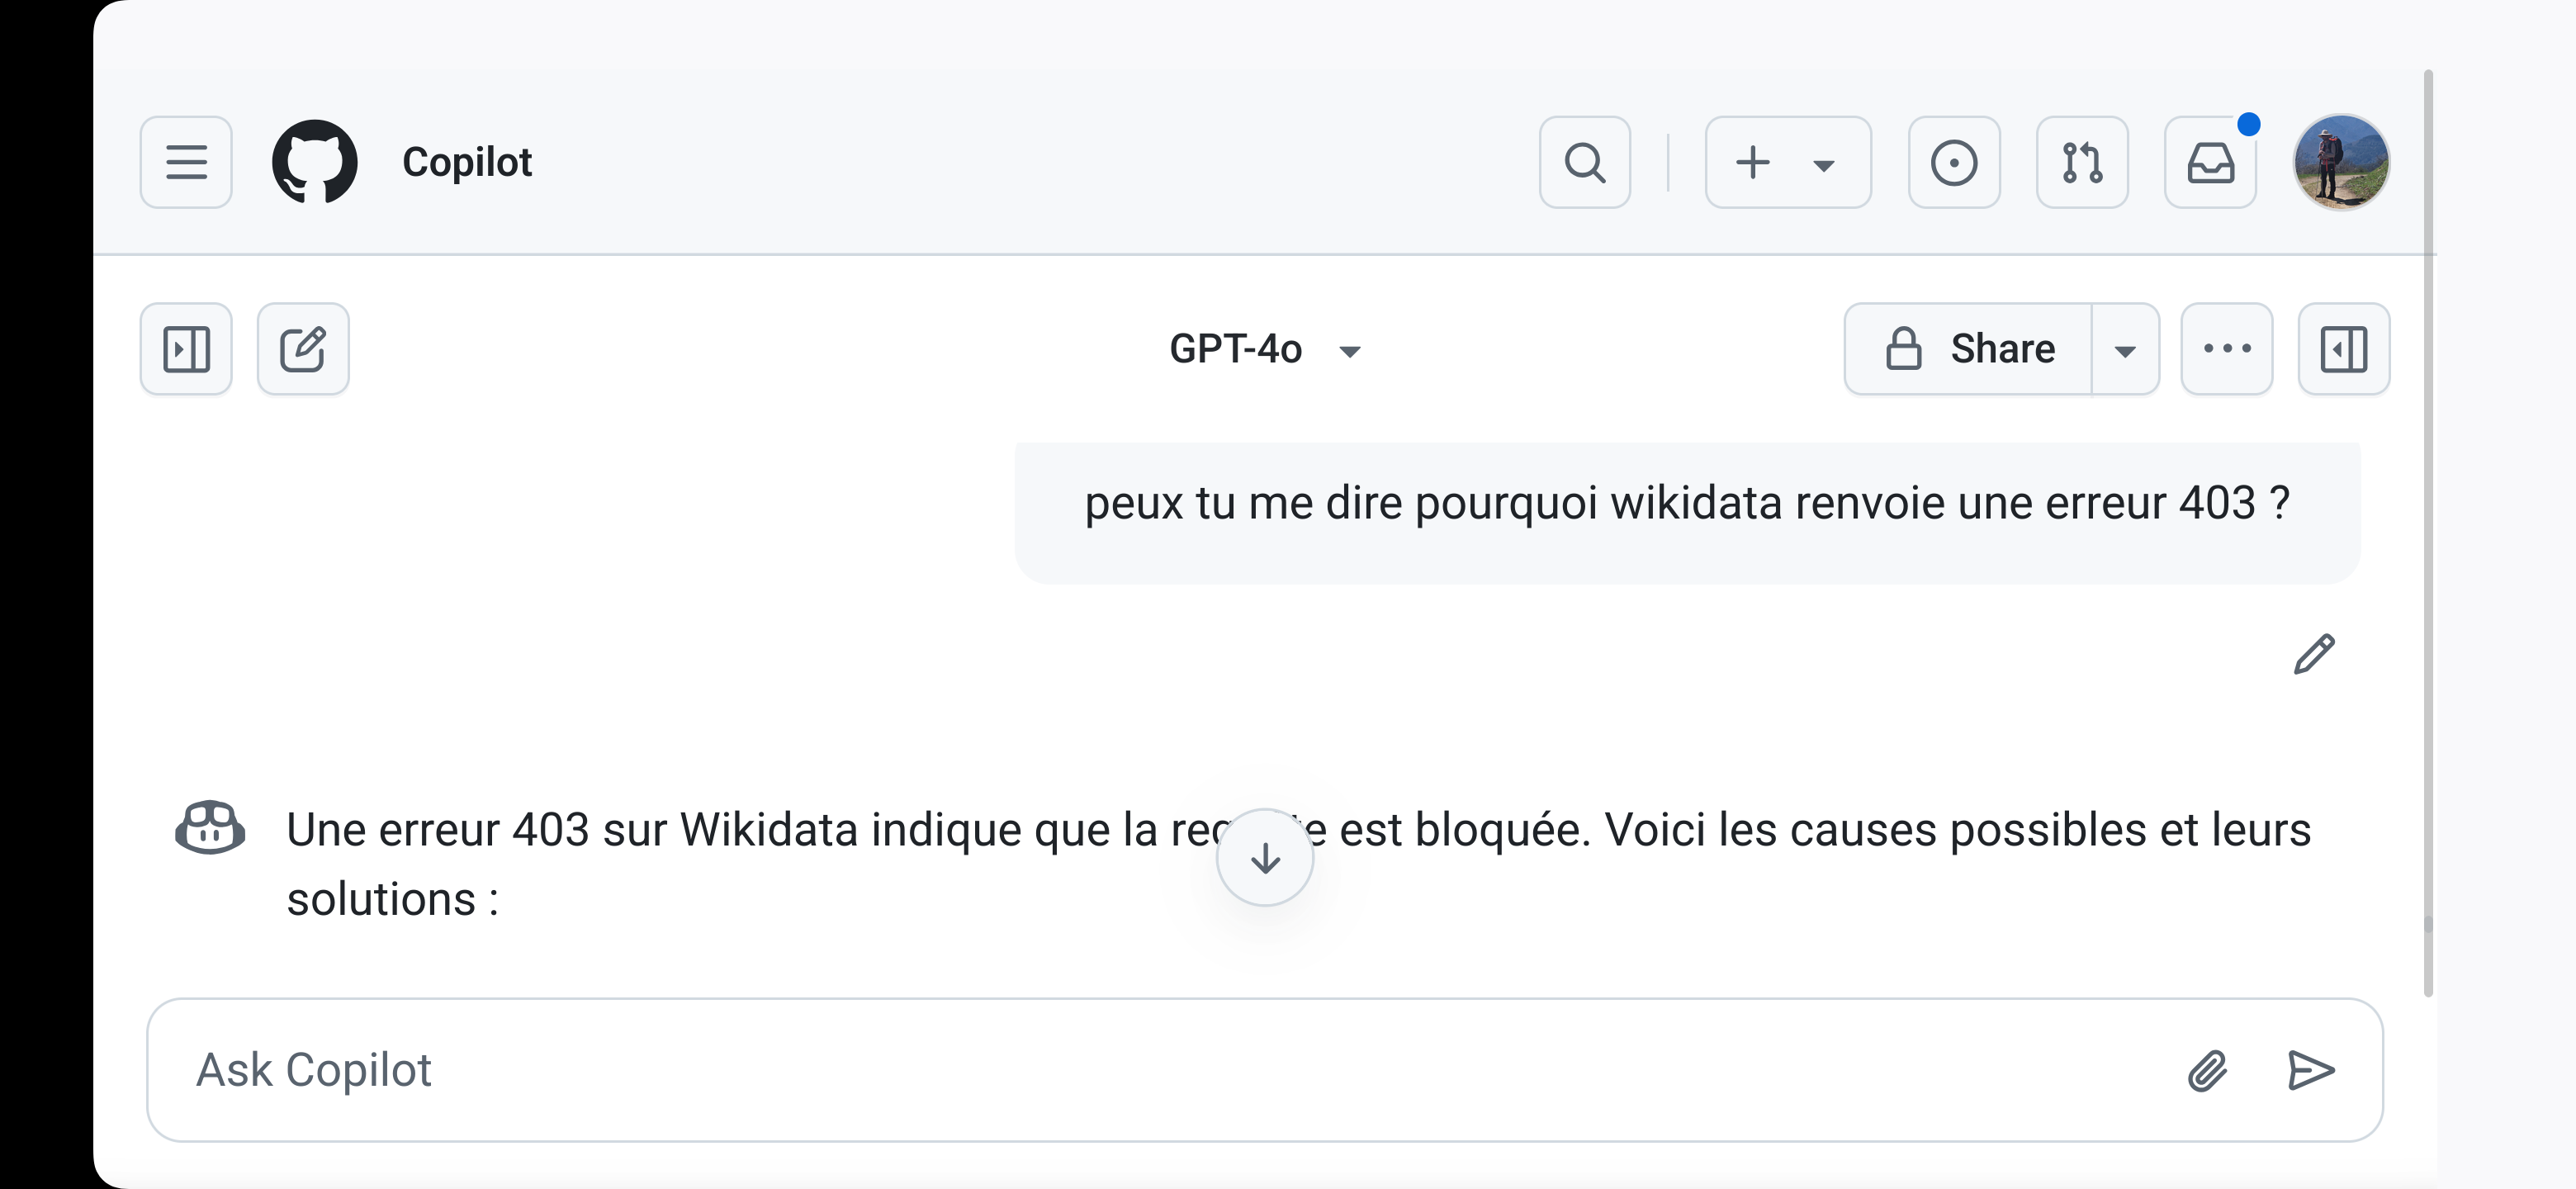This screenshot has width=2576, height=1189.
Task: Open the hamburger navigation menu
Action: point(186,162)
